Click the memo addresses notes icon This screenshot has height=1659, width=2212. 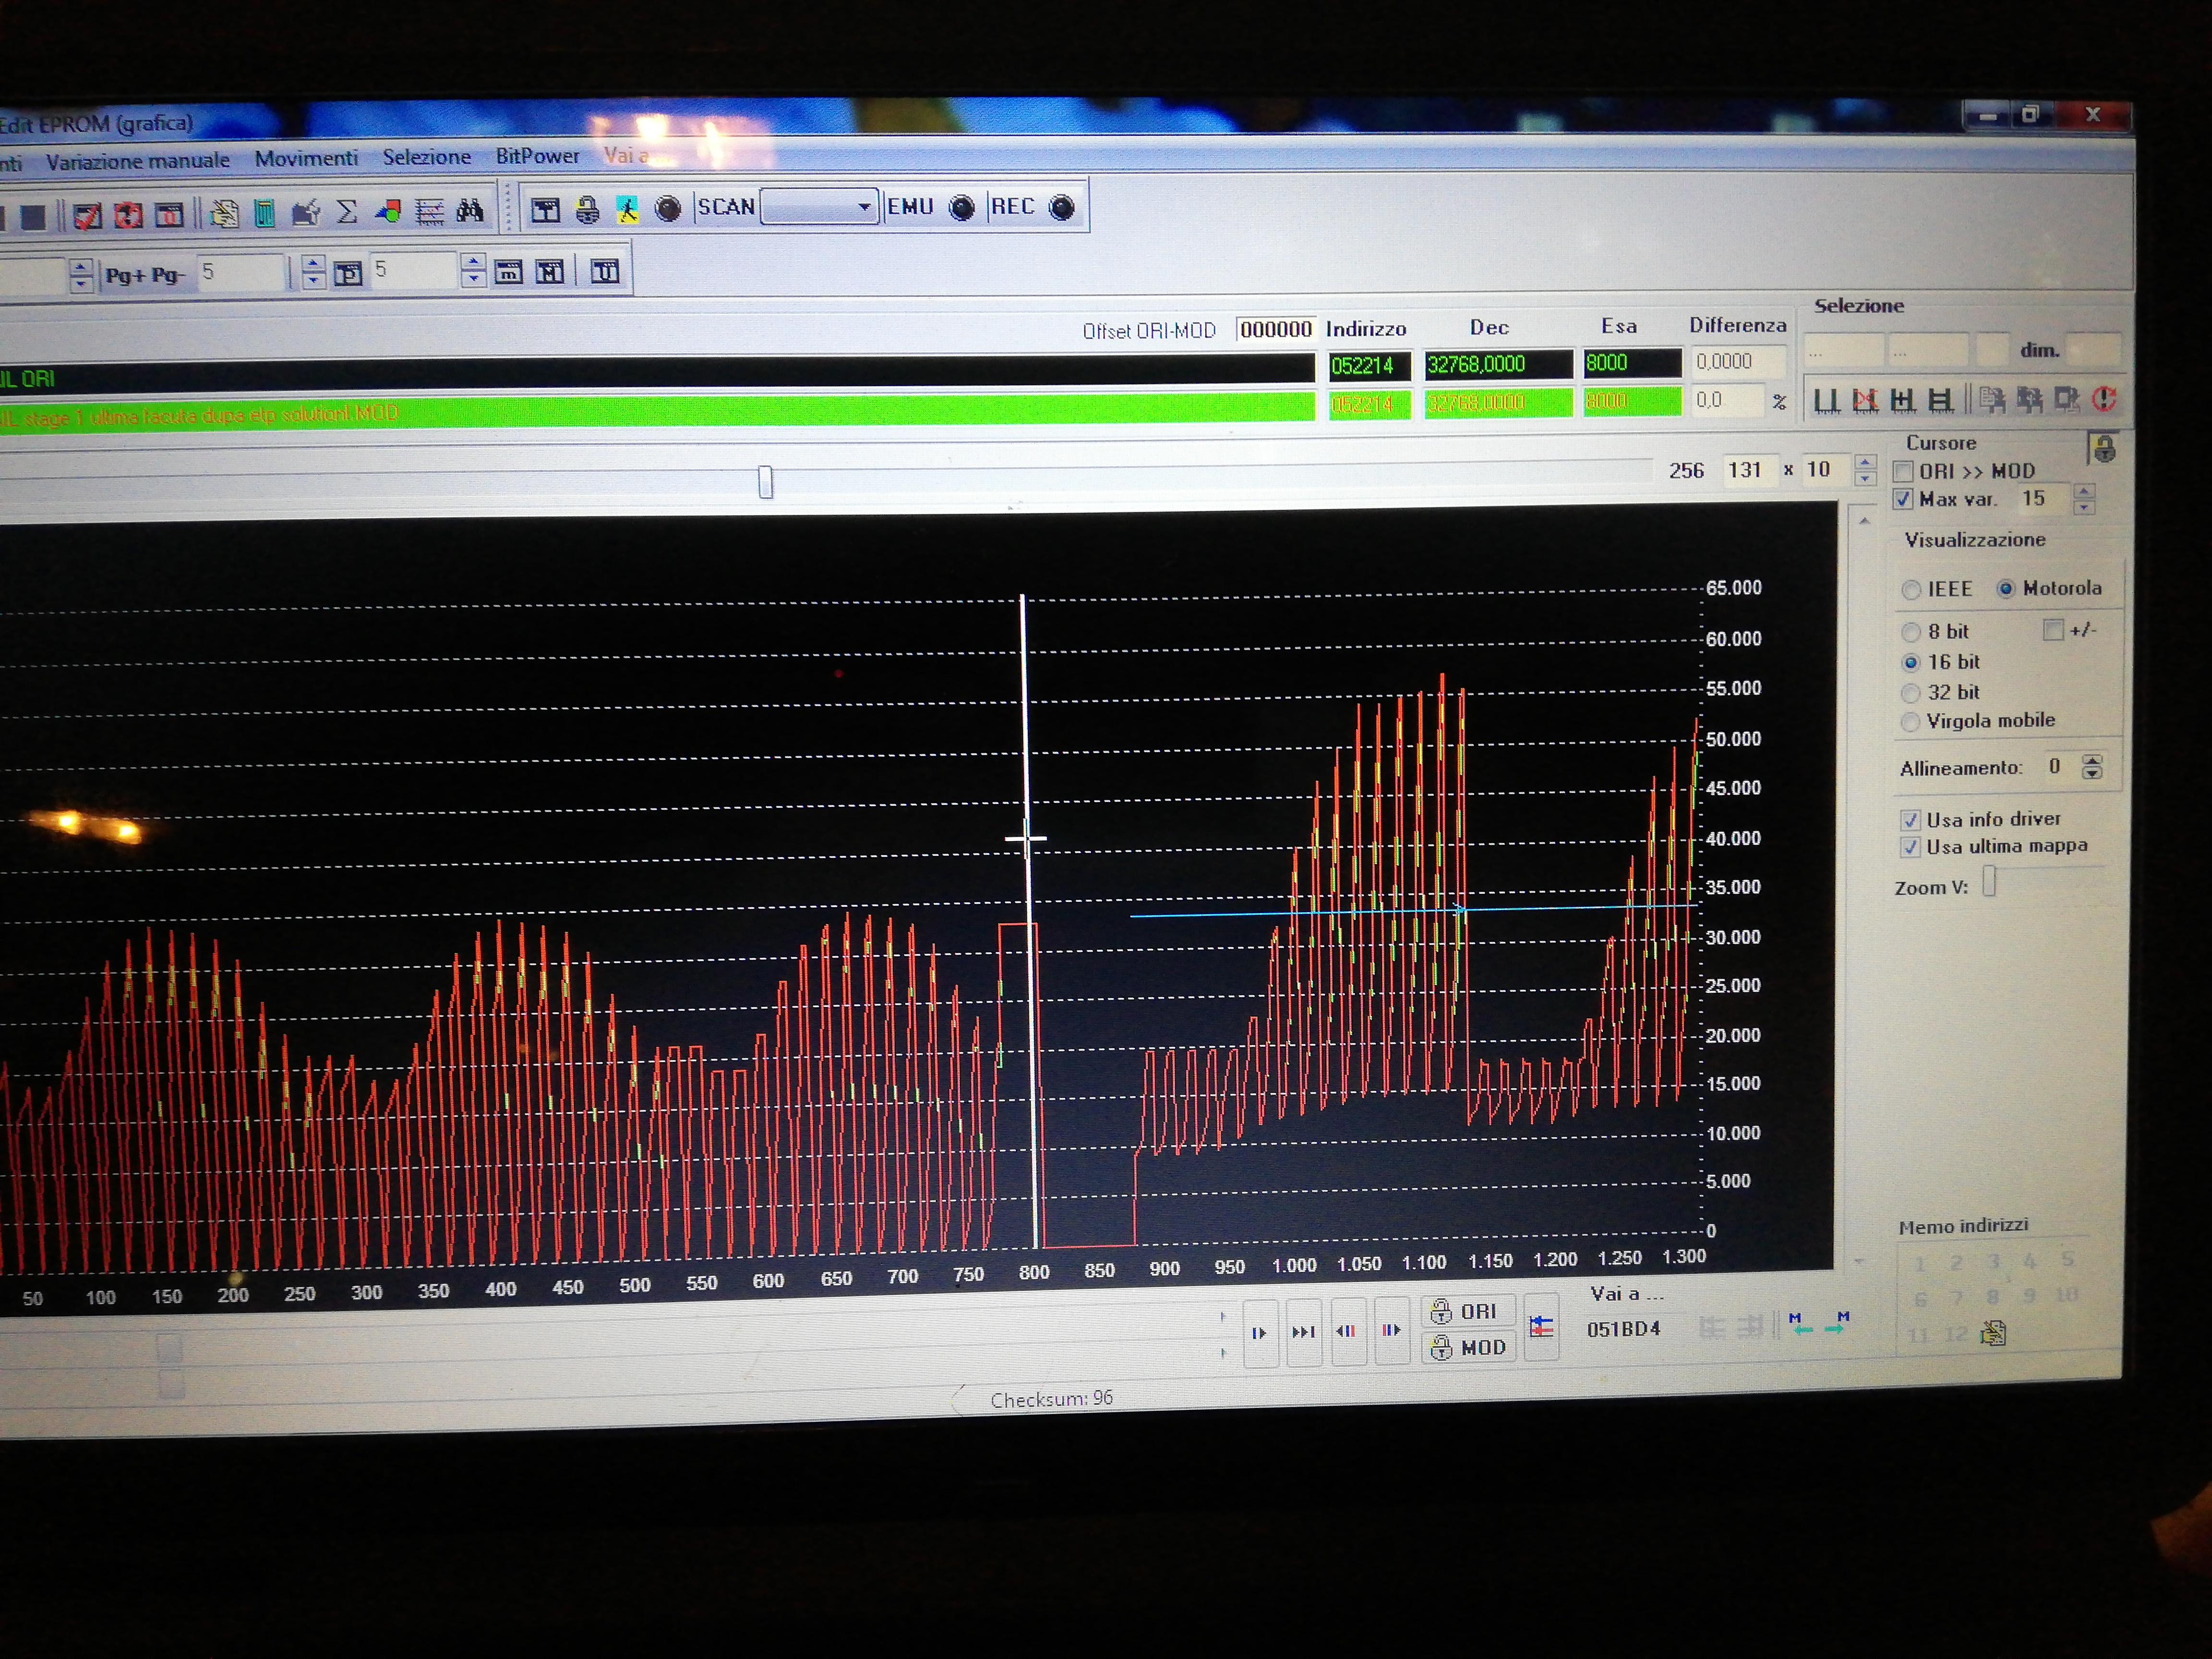[1993, 1332]
